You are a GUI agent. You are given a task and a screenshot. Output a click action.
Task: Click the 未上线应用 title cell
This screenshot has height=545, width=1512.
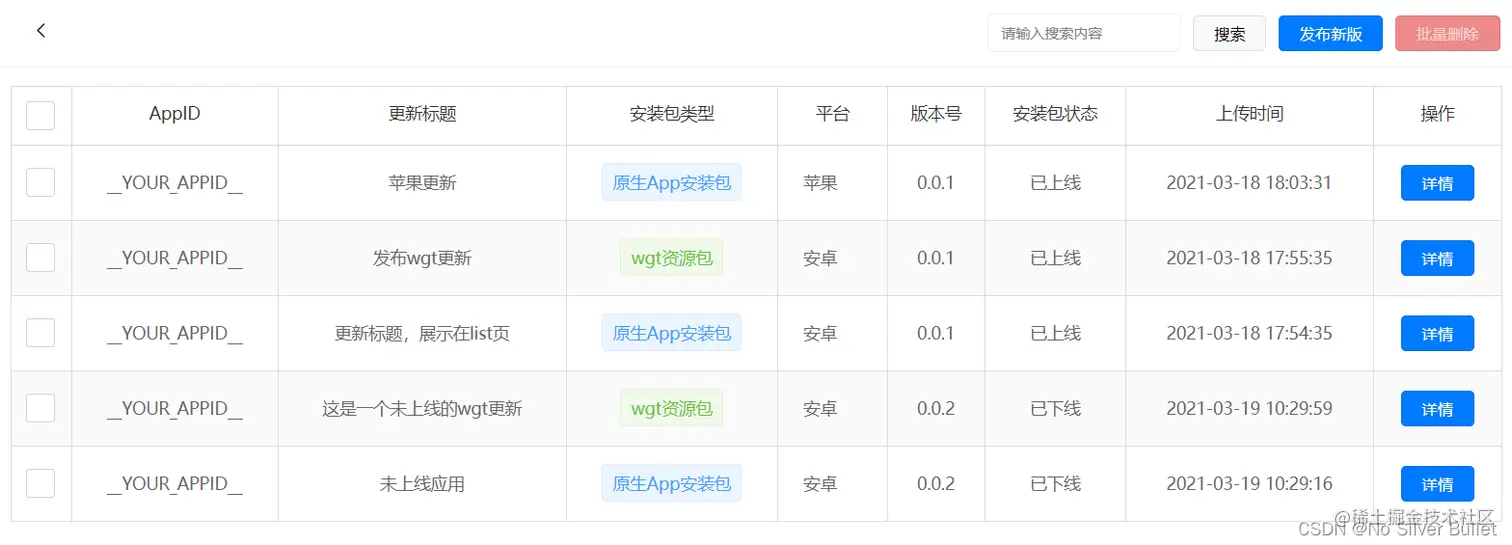point(422,483)
